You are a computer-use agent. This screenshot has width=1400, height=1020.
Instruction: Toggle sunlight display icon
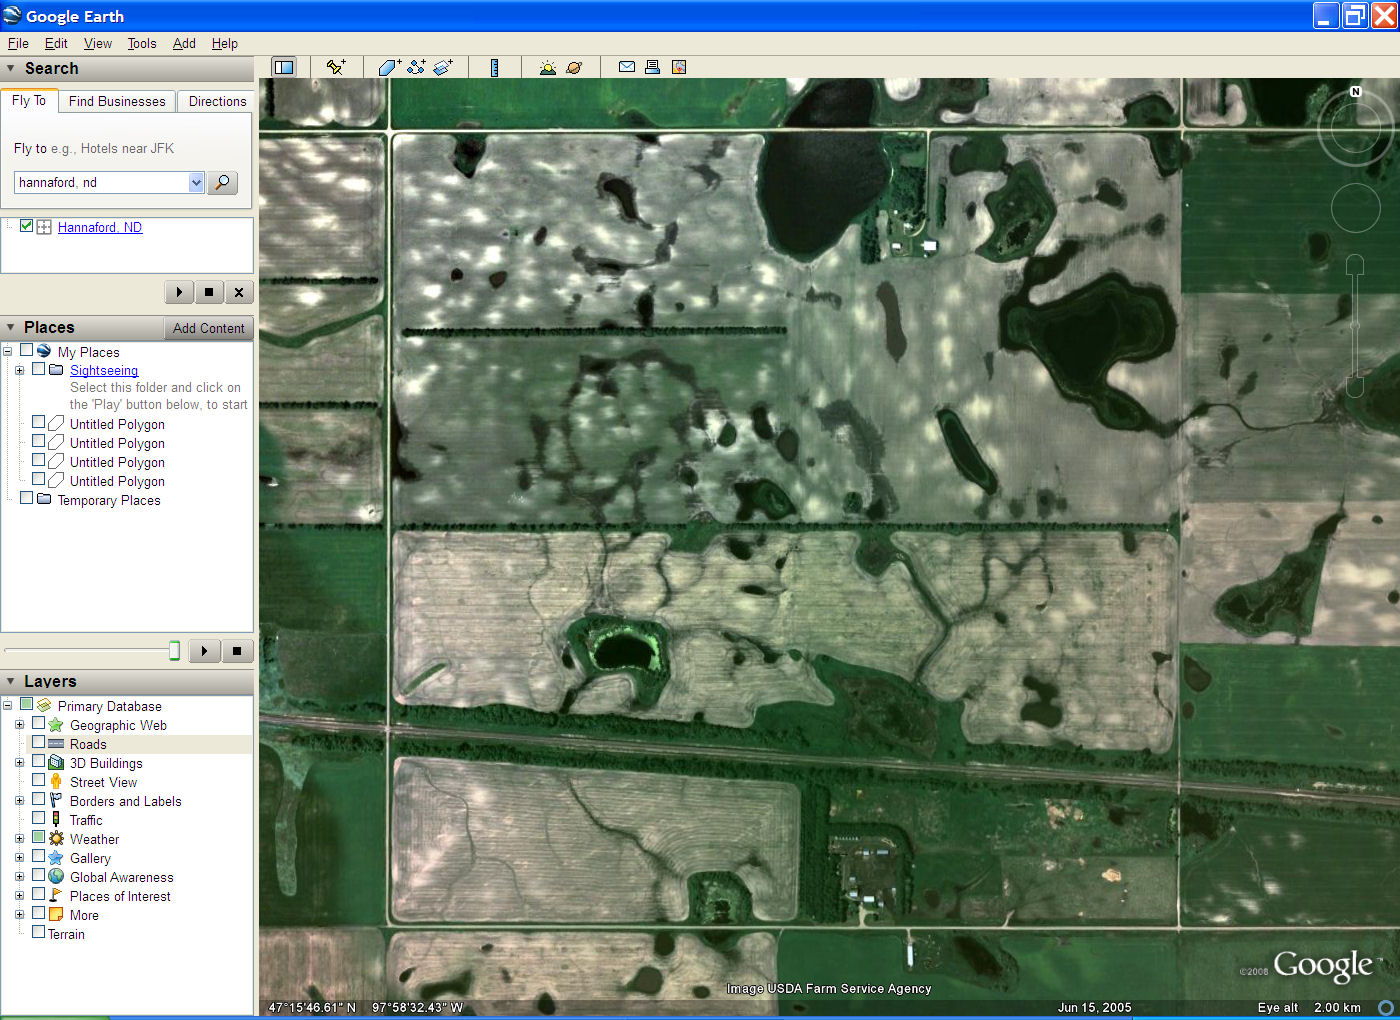pyautogui.click(x=547, y=67)
